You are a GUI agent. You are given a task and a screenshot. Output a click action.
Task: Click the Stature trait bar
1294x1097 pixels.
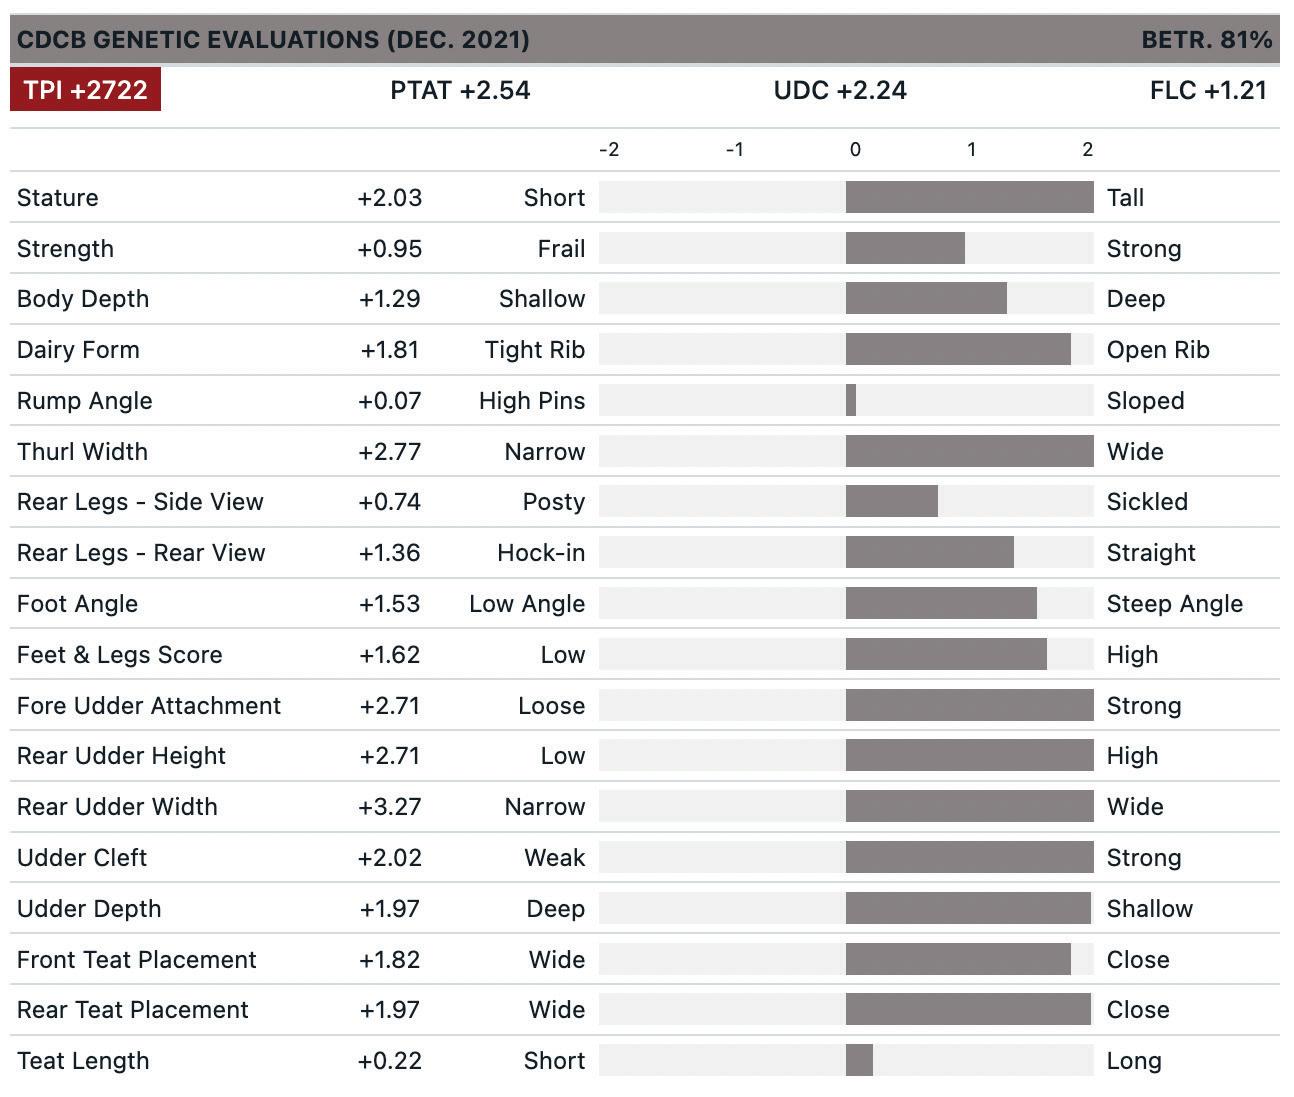point(969,197)
